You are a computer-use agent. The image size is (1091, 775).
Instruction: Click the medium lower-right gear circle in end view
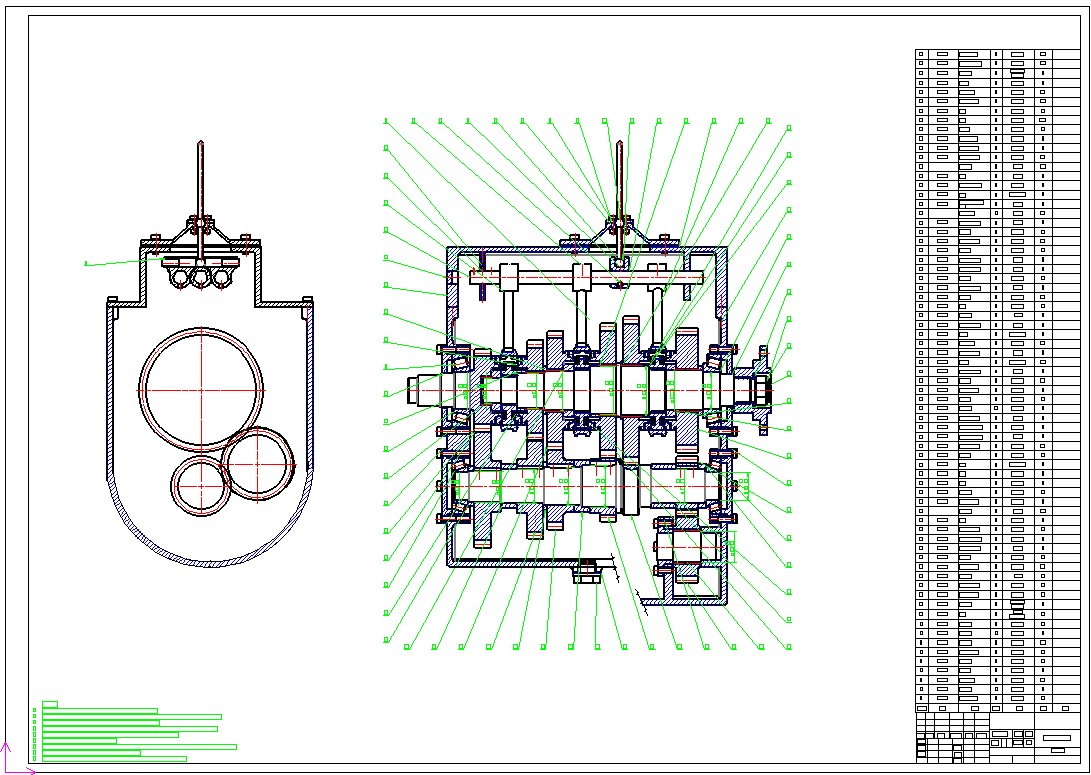[259, 463]
